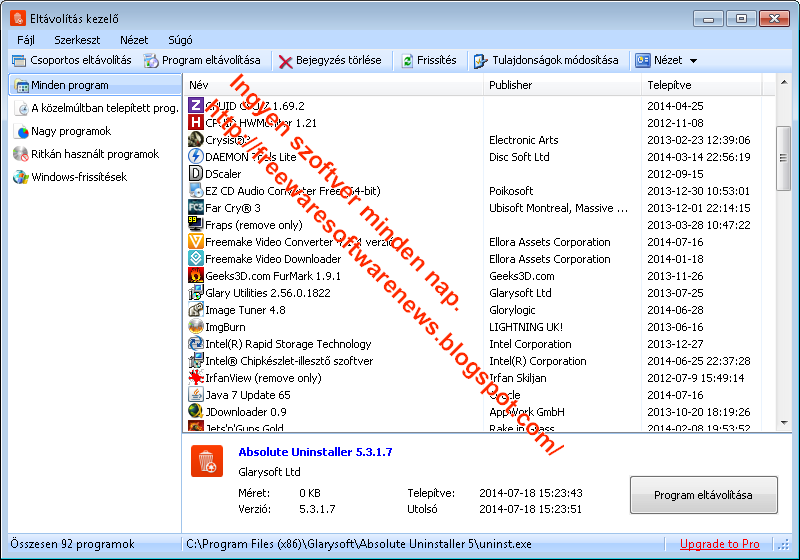Click the window resize grip icon
The height and width of the screenshot is (560, 800).
point(784,545)
